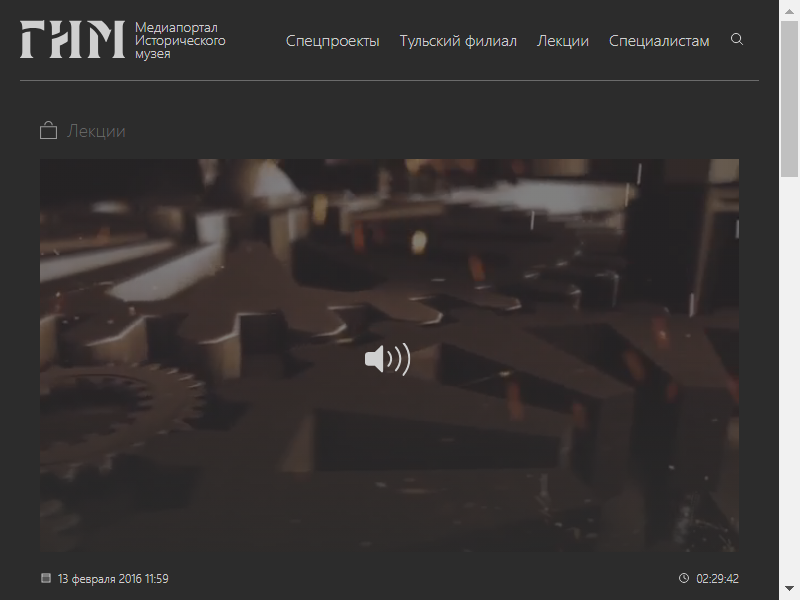
Task: Click the vertical scrollbar thumb
Action: pyautogui.click(x=789, y=99)
